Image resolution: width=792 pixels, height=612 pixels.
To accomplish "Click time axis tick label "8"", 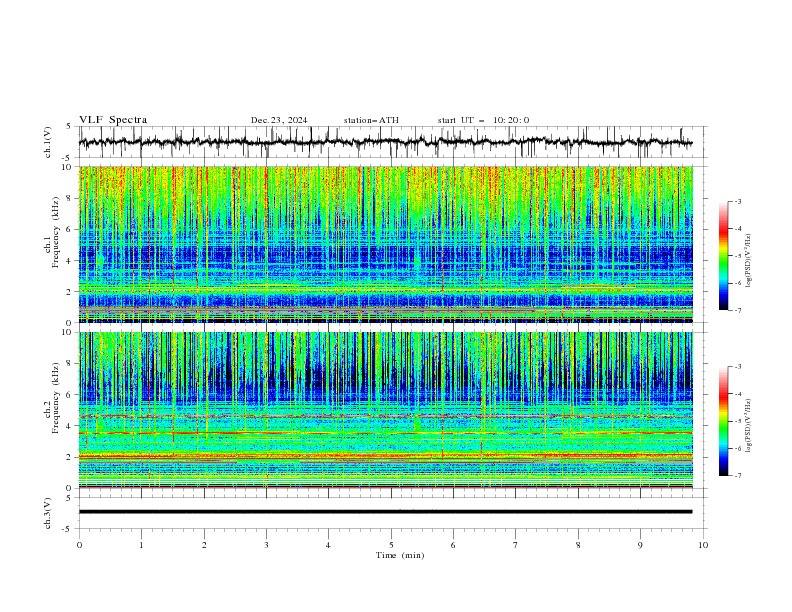I will tap(578, 545).
